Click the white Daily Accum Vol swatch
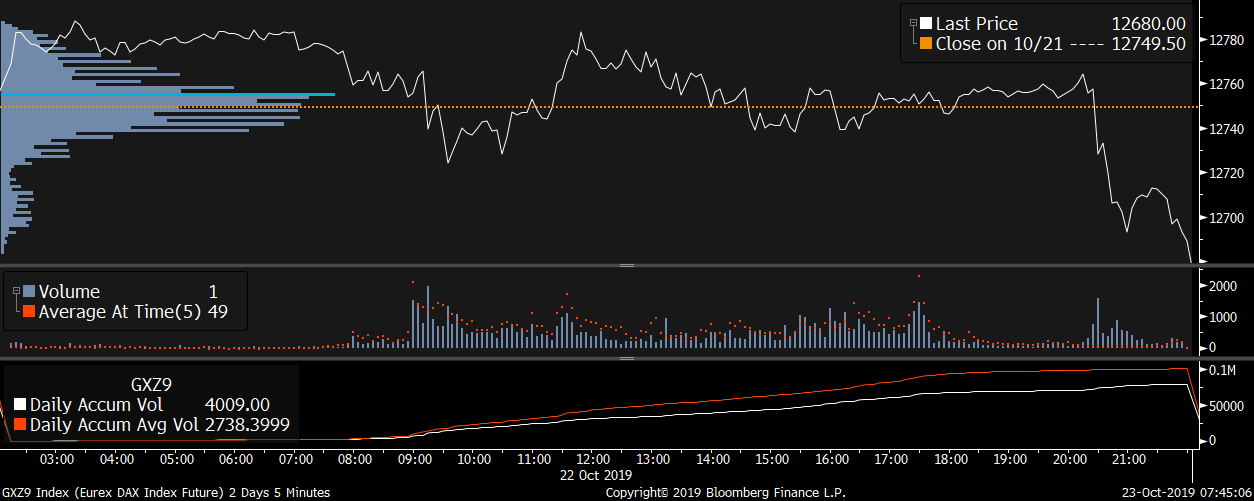1254x501 pixels. 19,405
